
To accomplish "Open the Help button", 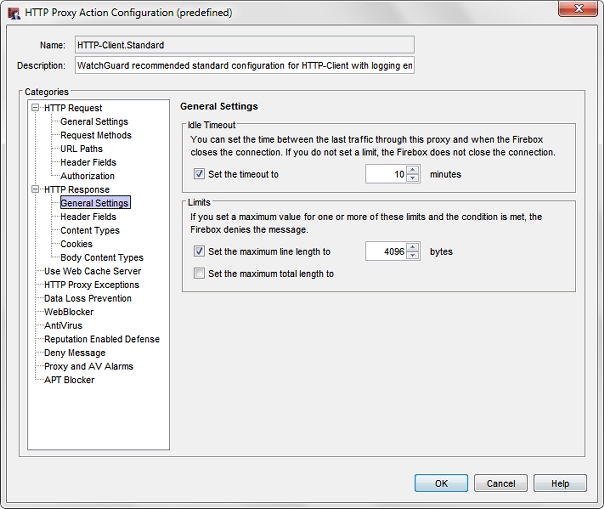I will (560, 483).
